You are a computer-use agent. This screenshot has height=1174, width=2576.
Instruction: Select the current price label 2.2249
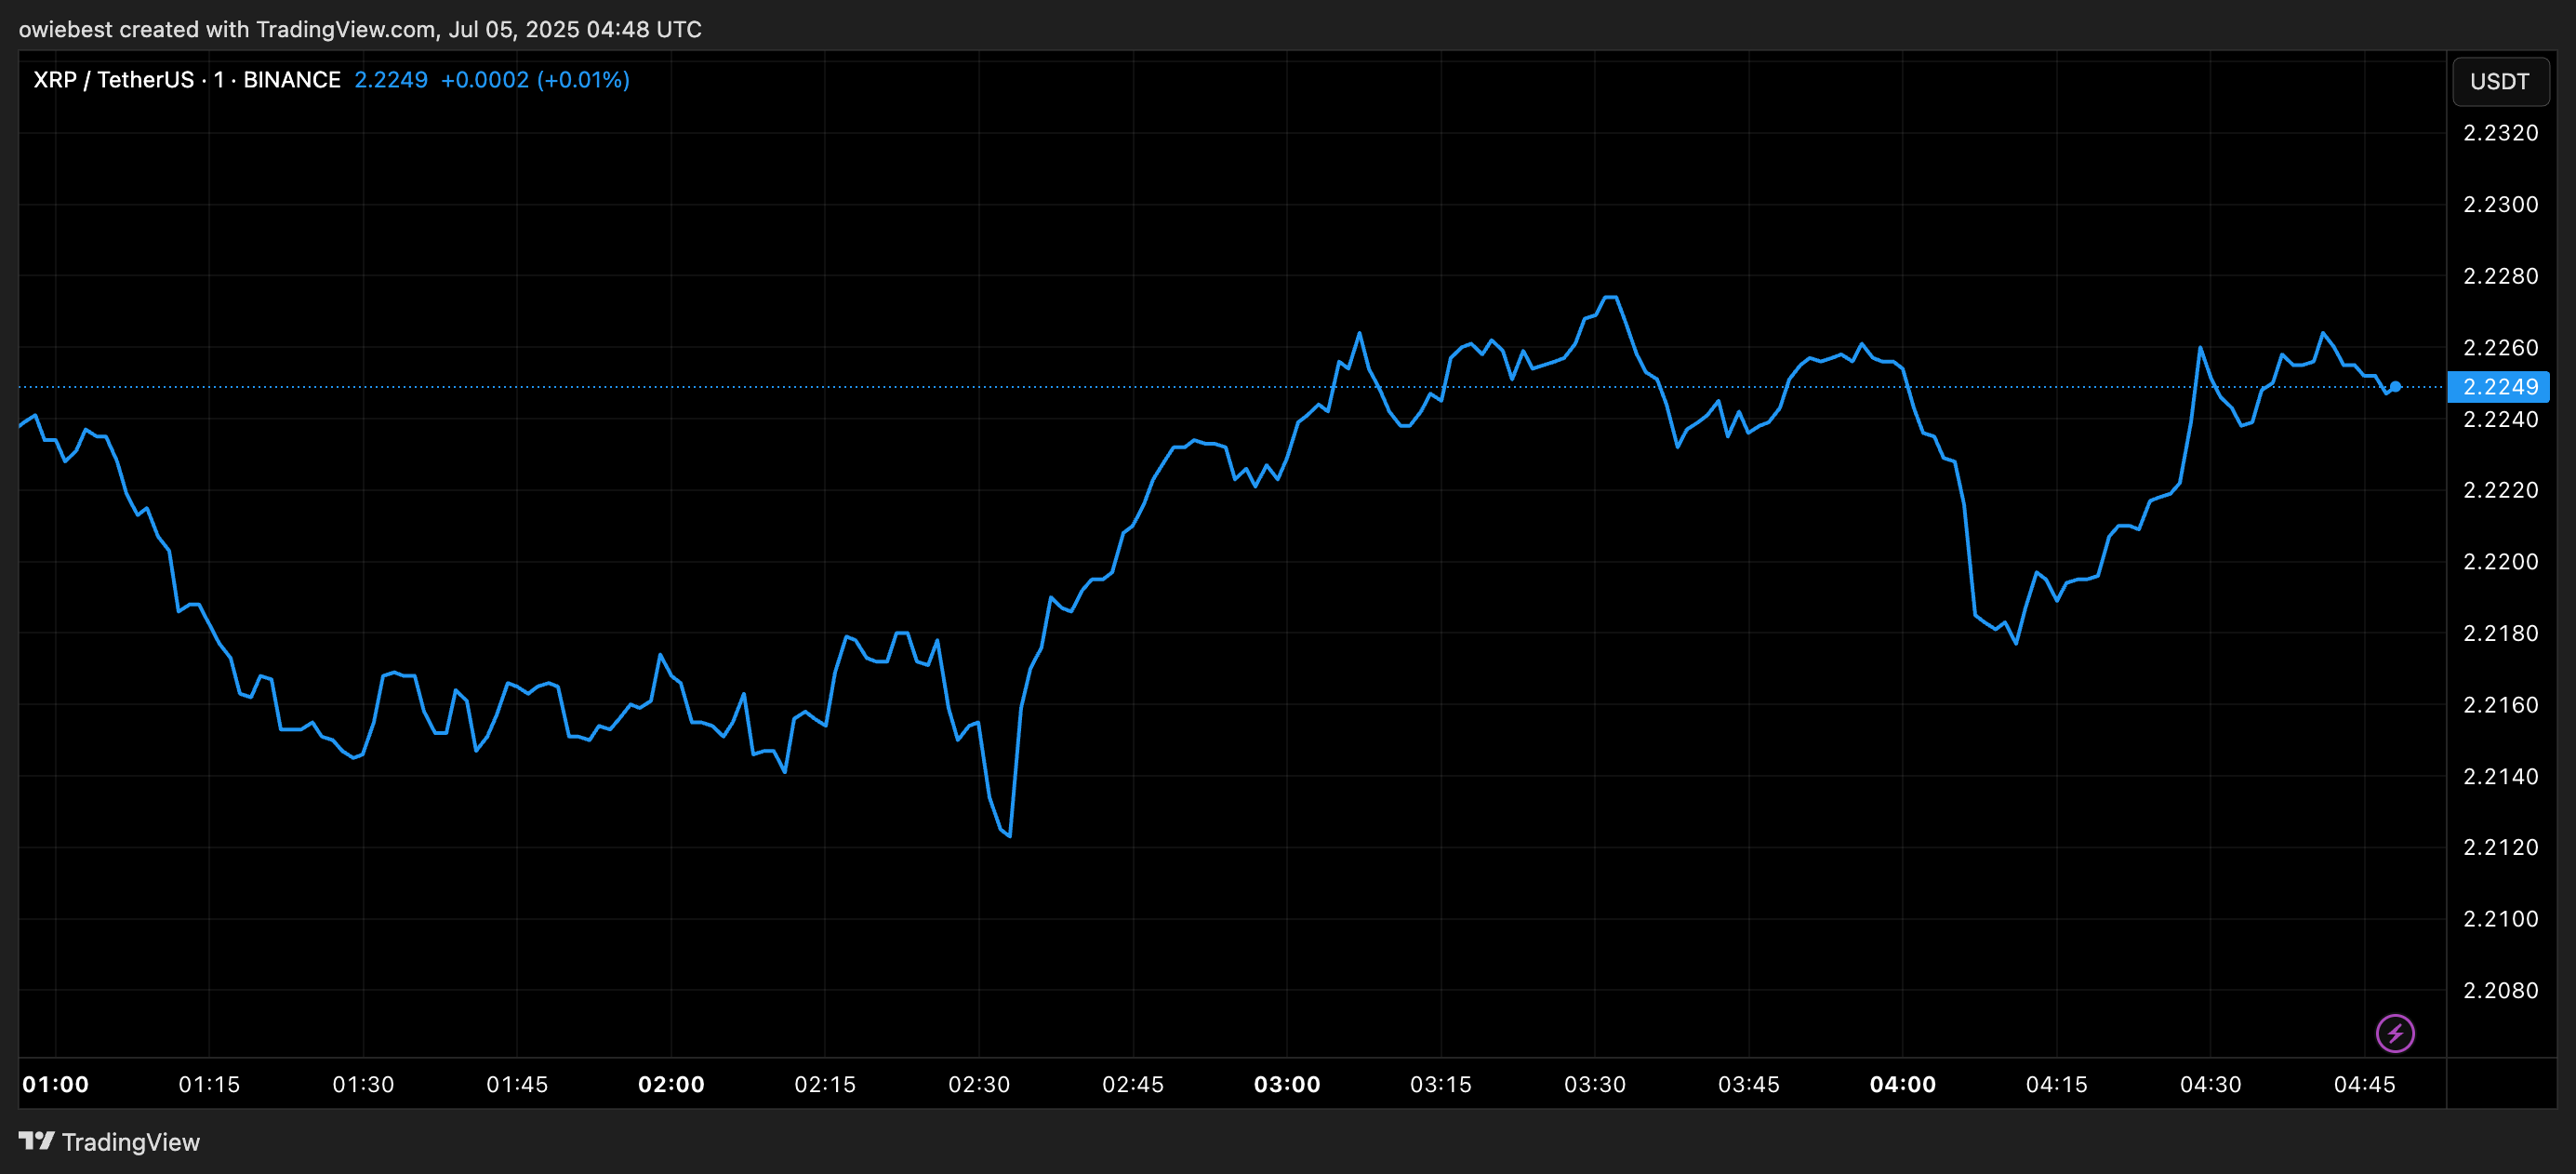tap(2498, 387)
